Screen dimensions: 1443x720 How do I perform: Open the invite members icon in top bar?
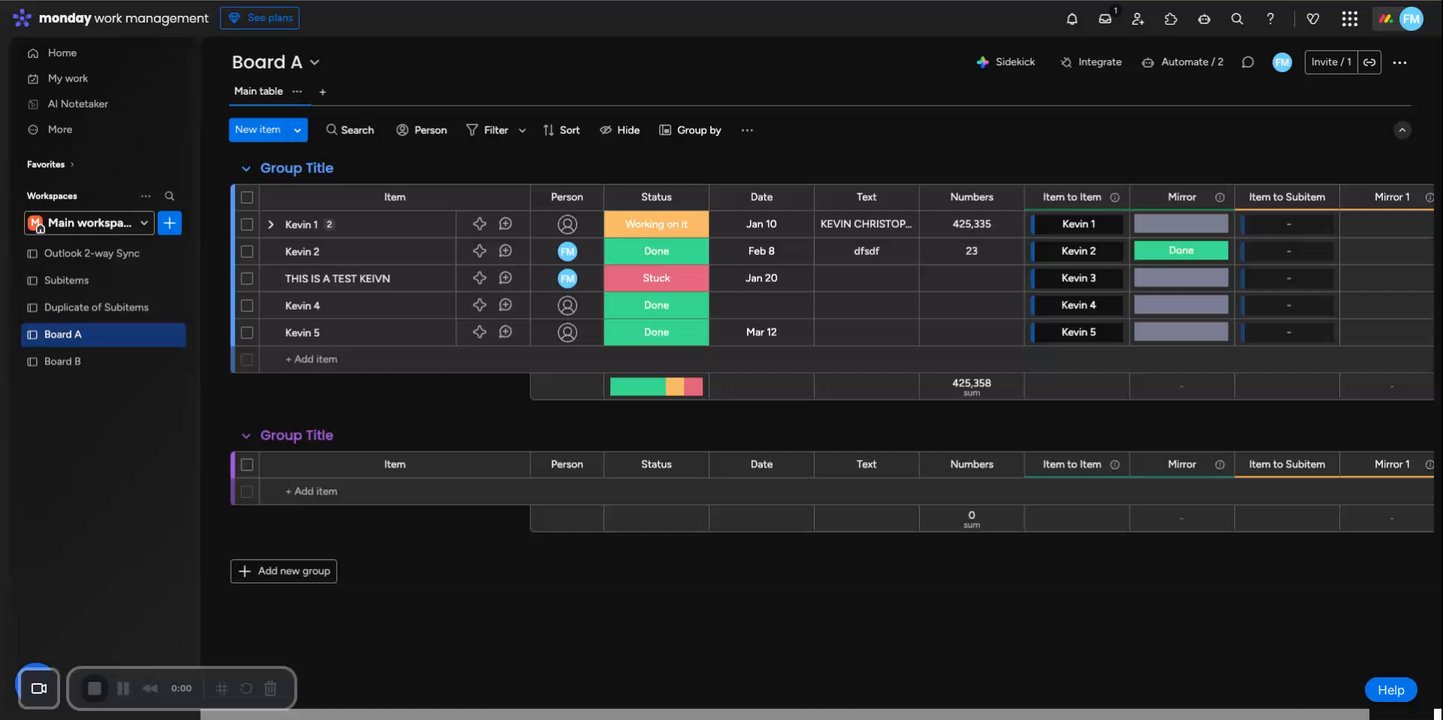1138,19
